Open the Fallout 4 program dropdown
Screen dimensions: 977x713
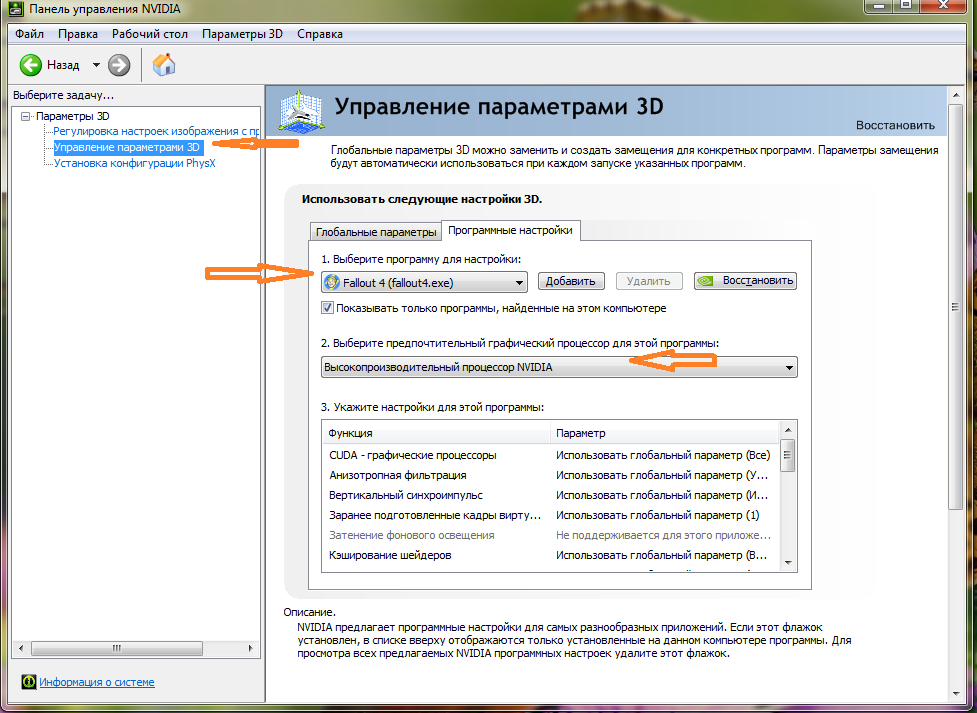coord(424,282)
